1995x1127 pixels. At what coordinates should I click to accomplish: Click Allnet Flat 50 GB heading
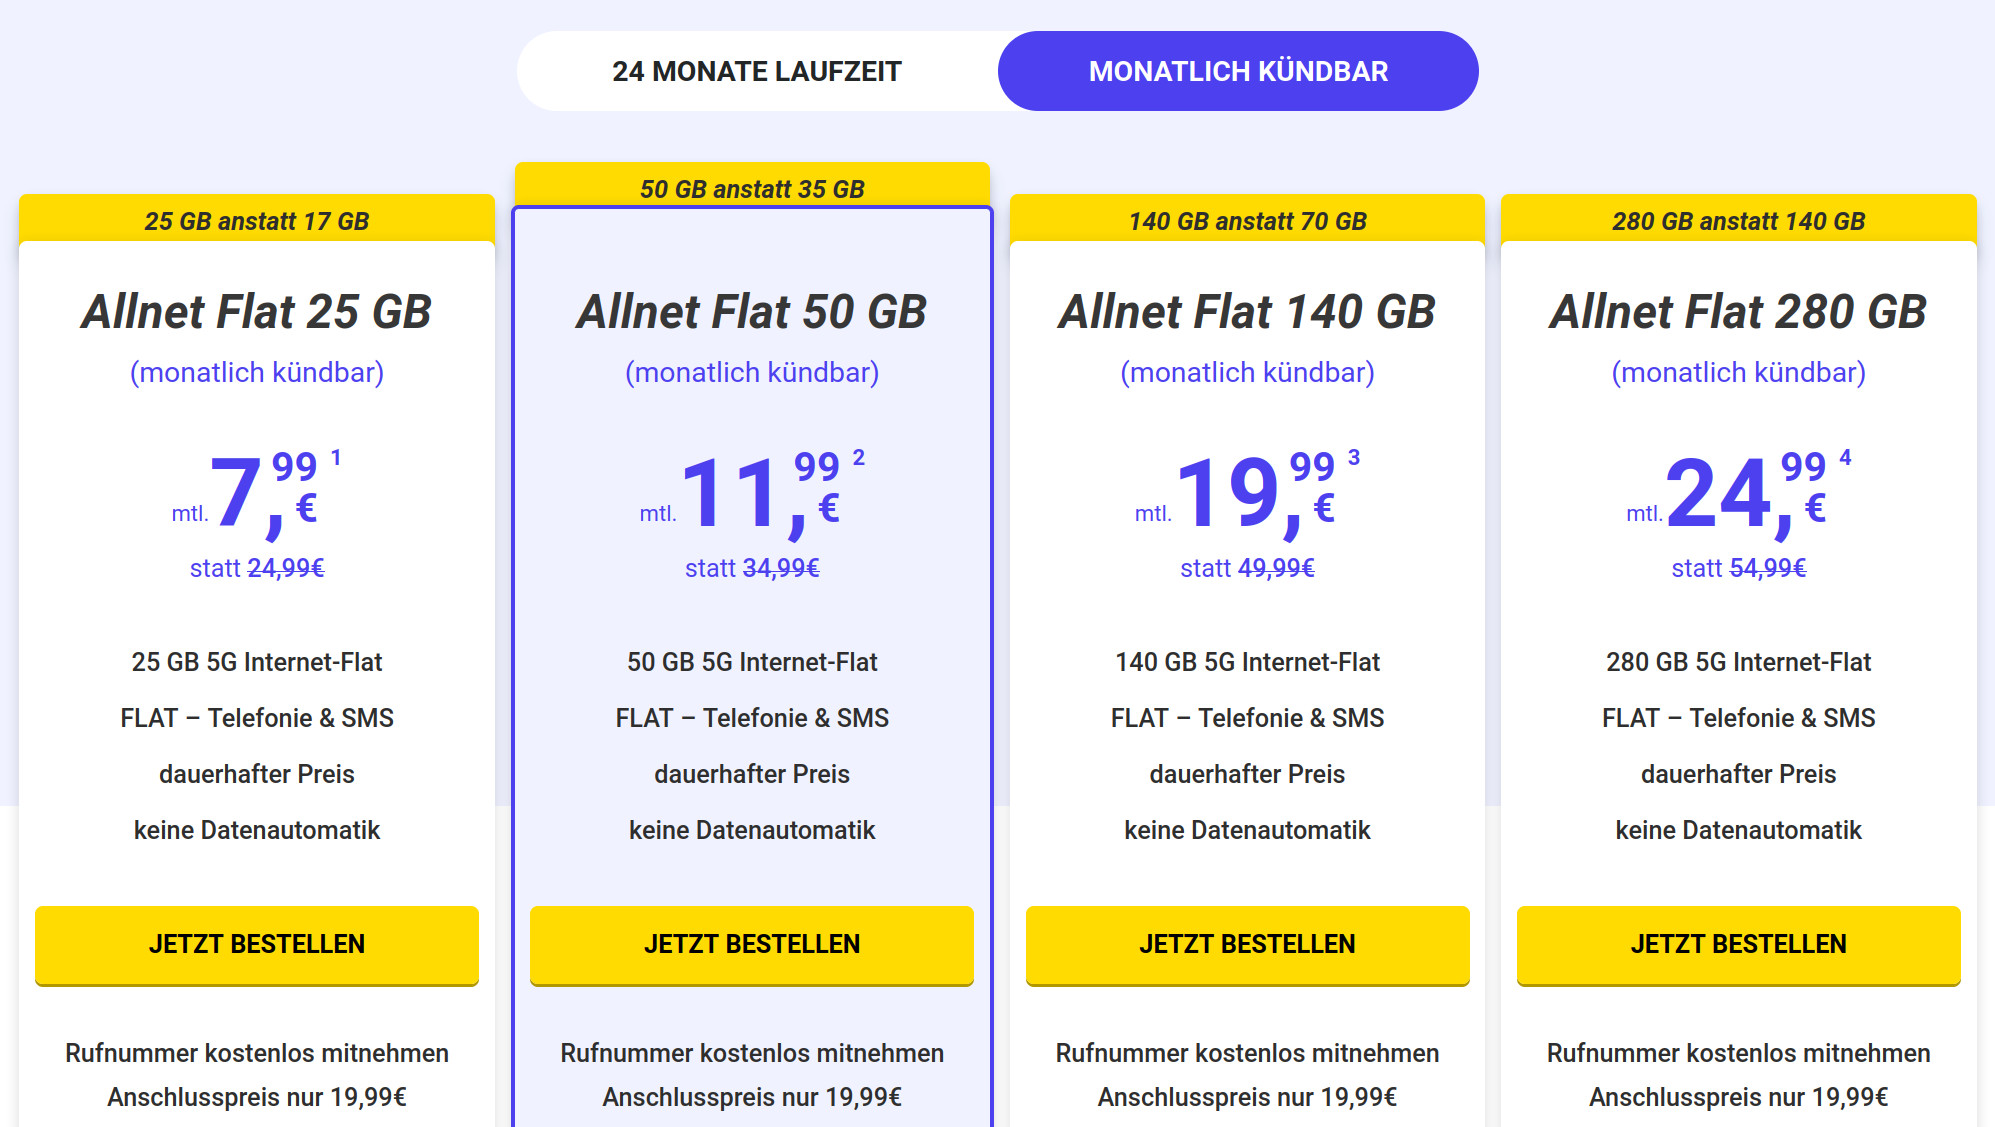[752, 312]
